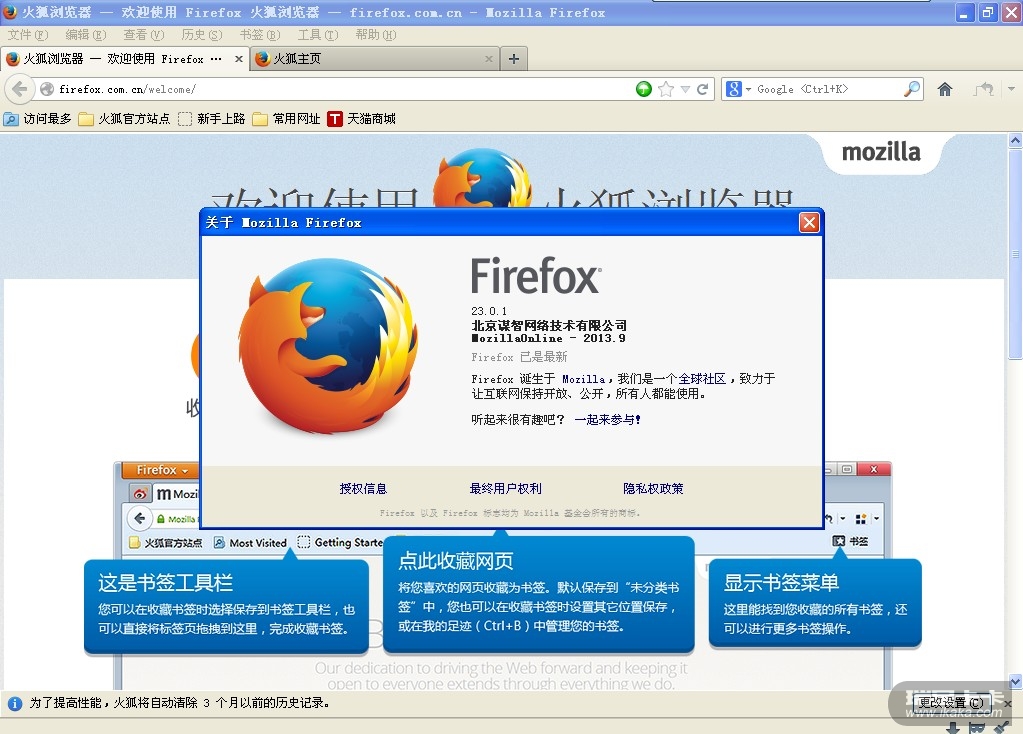Close the 欢迎使用 Firefox tab
The height and width of the screenshot is (734, 1023).
tap(239, 59)
